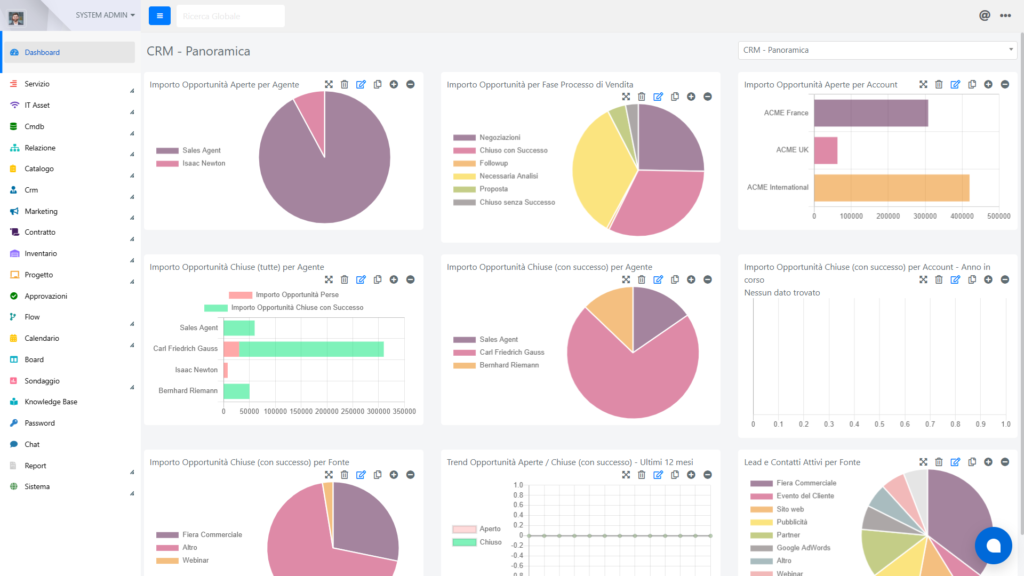Delete Opportunità Chiuse (tutte) per Agente widget
The height and width of the screenshot is (576, 1024).
[345, 280]
